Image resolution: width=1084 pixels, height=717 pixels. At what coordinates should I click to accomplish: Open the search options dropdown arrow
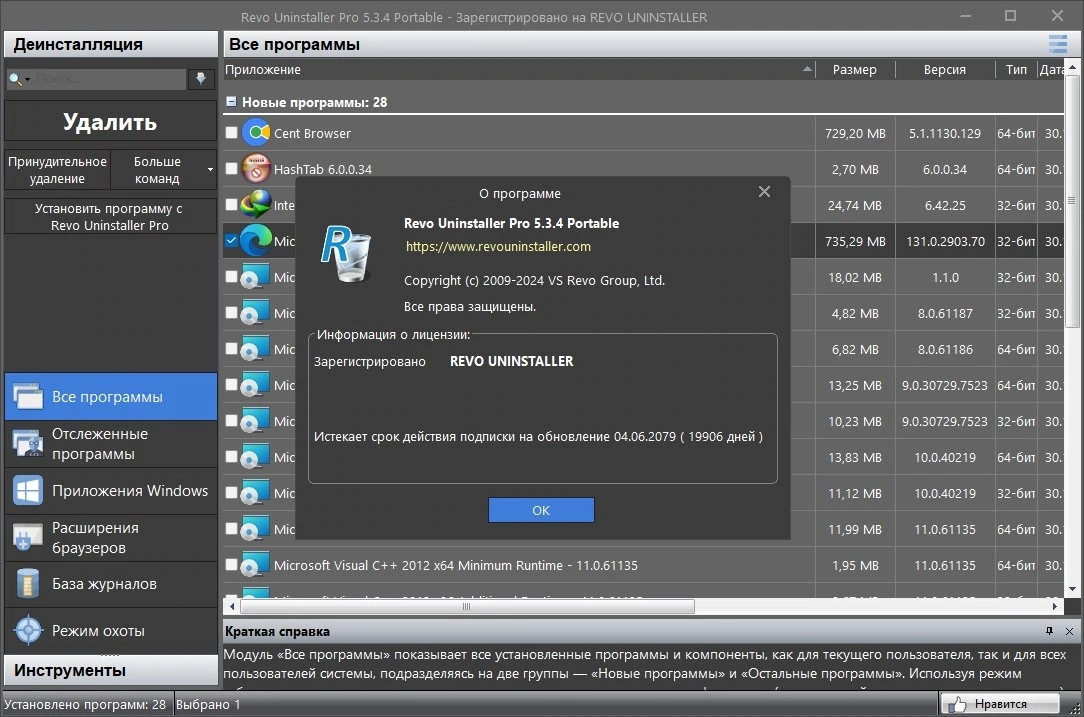point(27,80)
